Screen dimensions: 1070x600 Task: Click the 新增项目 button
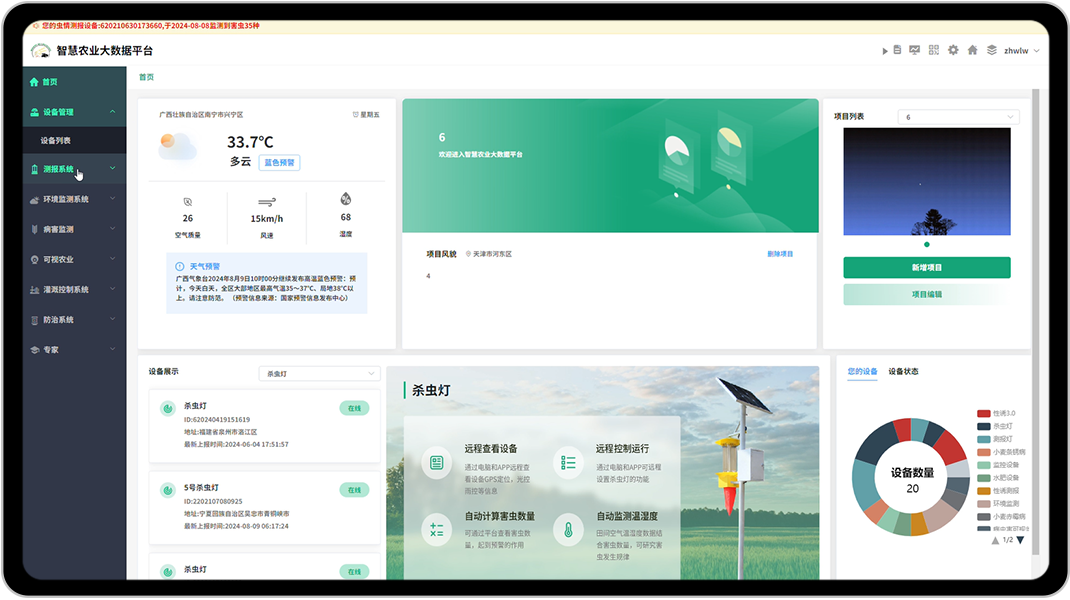[926, 268]
